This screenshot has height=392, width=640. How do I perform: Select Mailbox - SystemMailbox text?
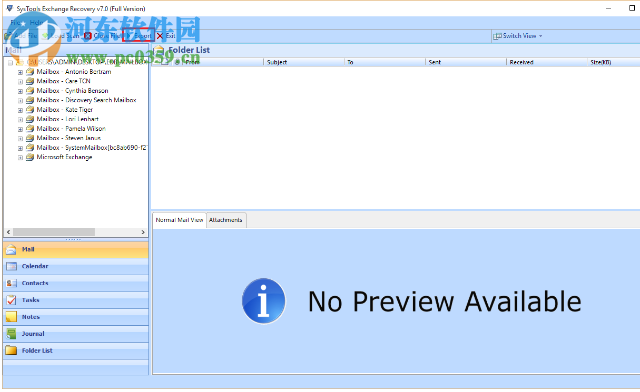91,147
